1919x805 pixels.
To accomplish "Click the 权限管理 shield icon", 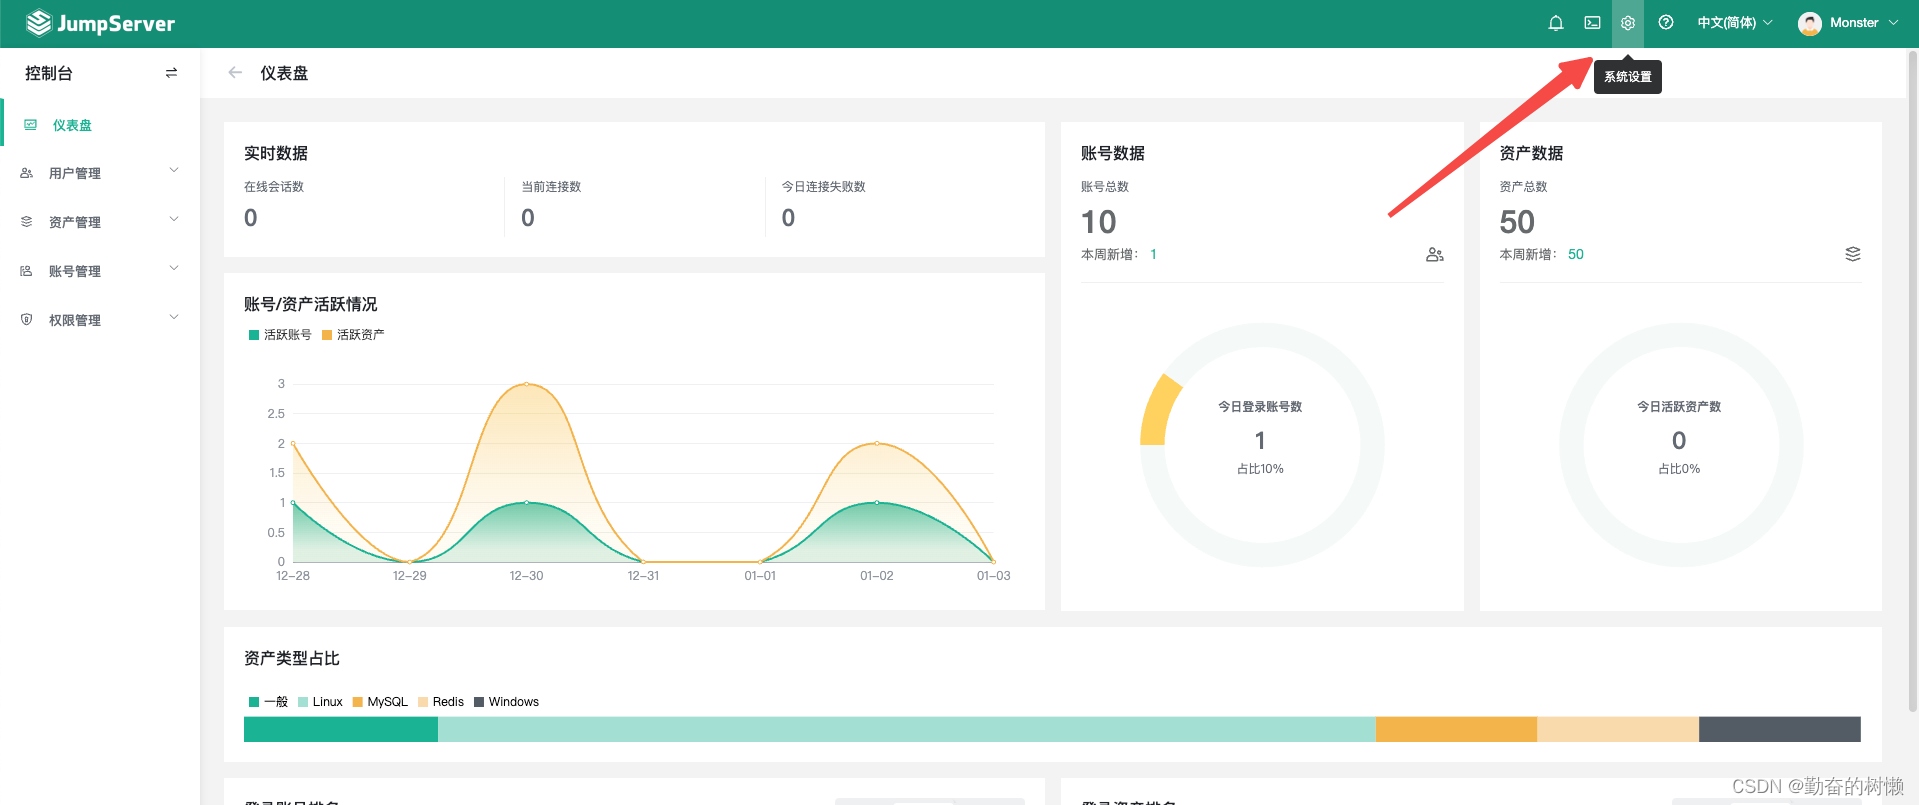I will pyautogui.click(x=27, y=320).
